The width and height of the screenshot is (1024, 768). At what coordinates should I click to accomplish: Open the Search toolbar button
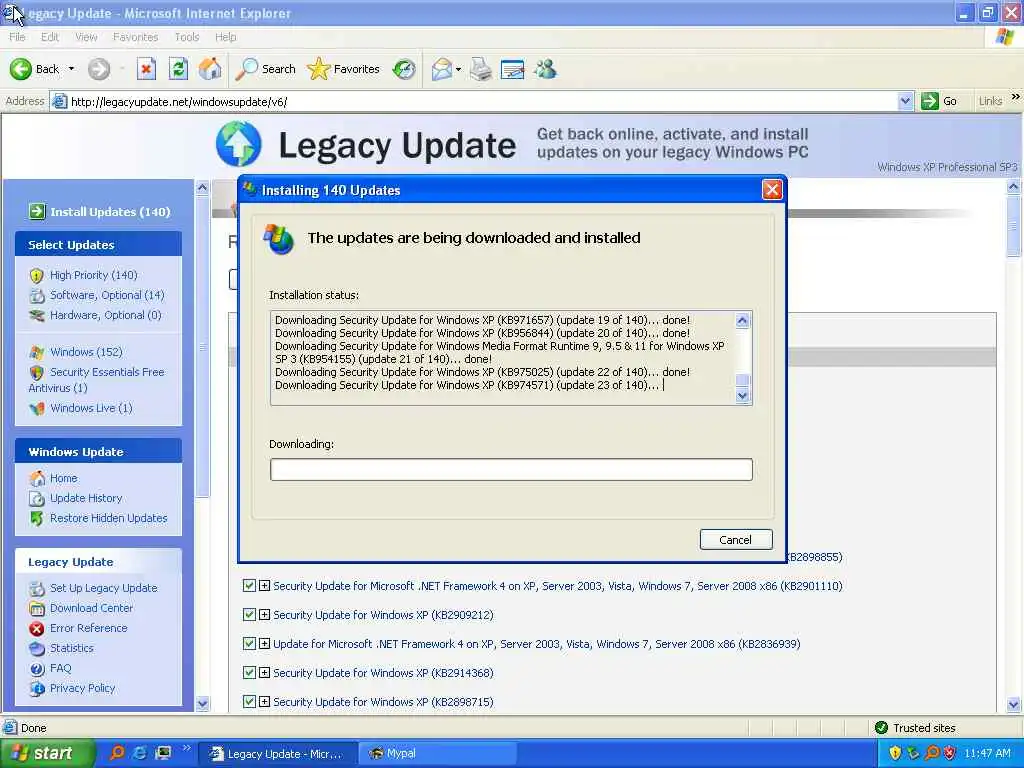pyautogui.click(x=266, y=69)
